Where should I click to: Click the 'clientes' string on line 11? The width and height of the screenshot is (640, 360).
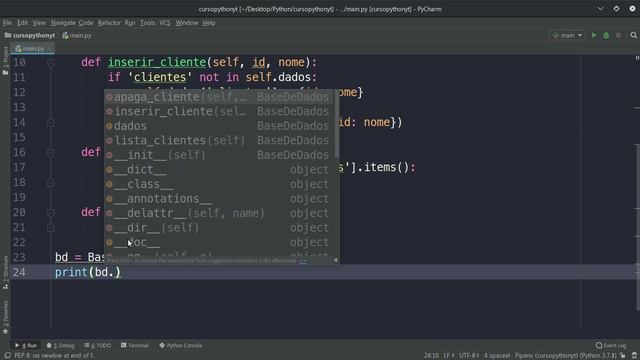coord(160,77)
